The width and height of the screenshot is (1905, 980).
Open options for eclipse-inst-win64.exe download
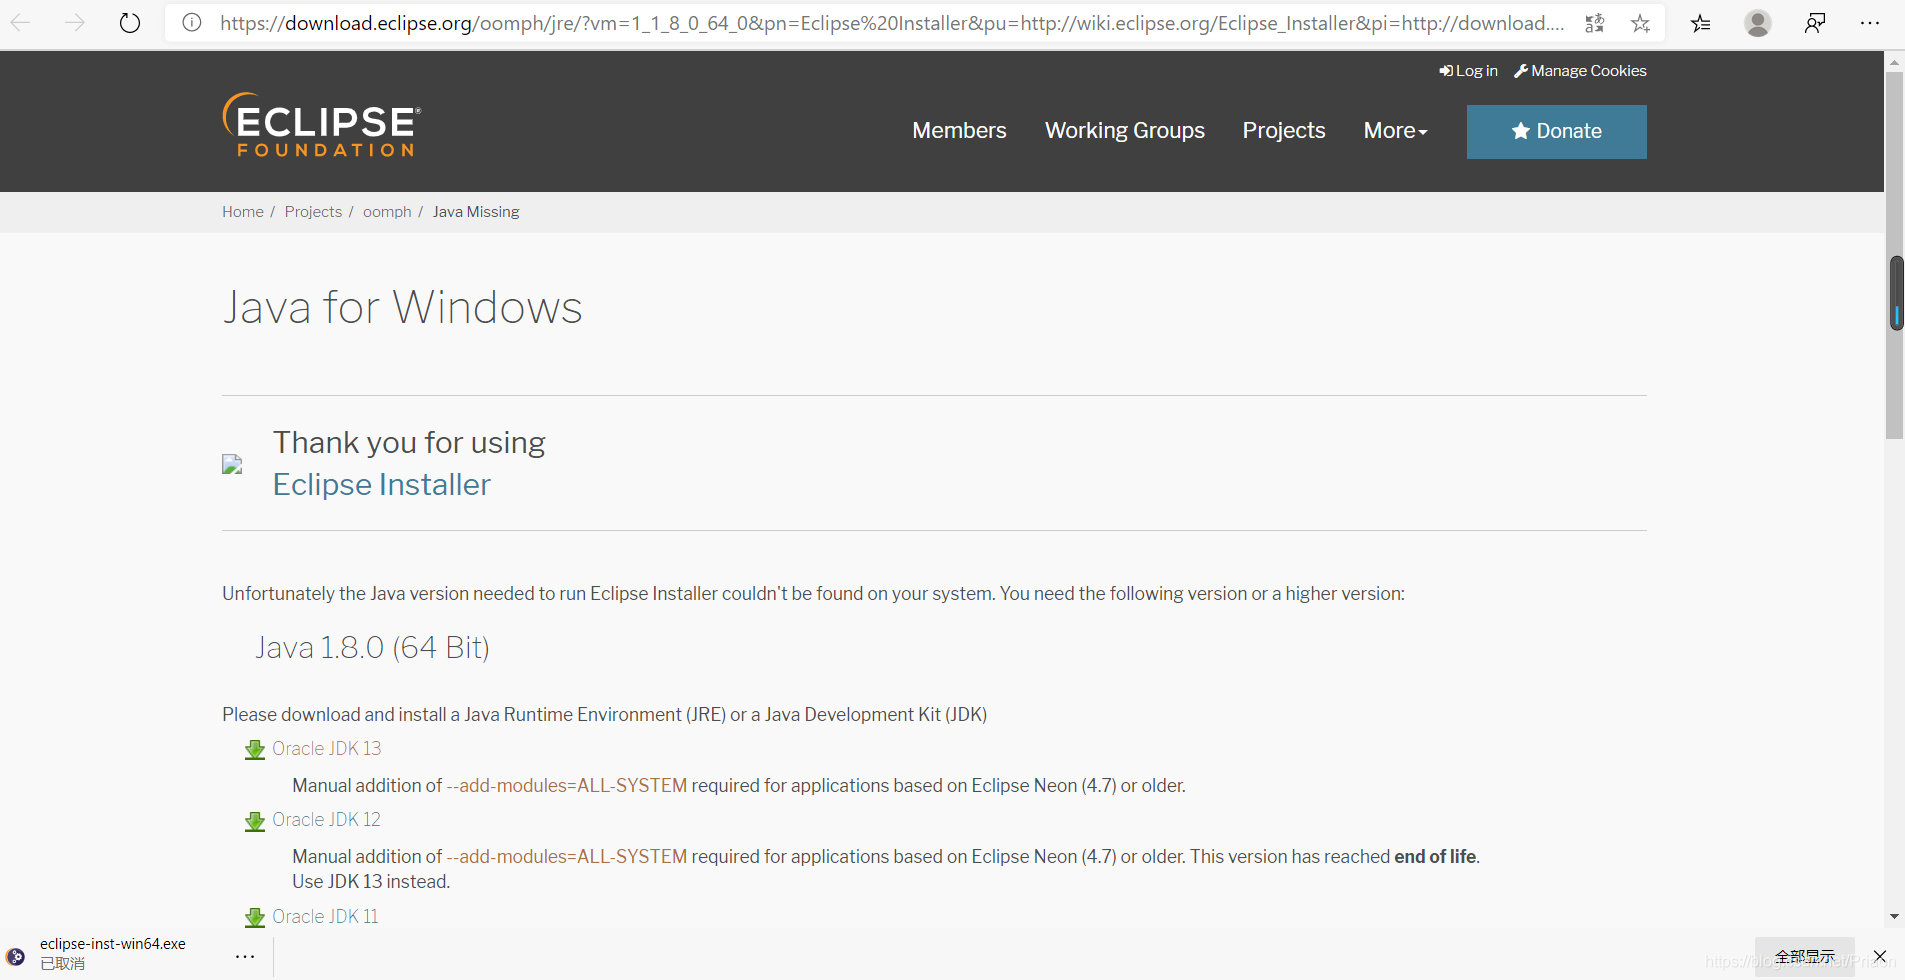245,956
